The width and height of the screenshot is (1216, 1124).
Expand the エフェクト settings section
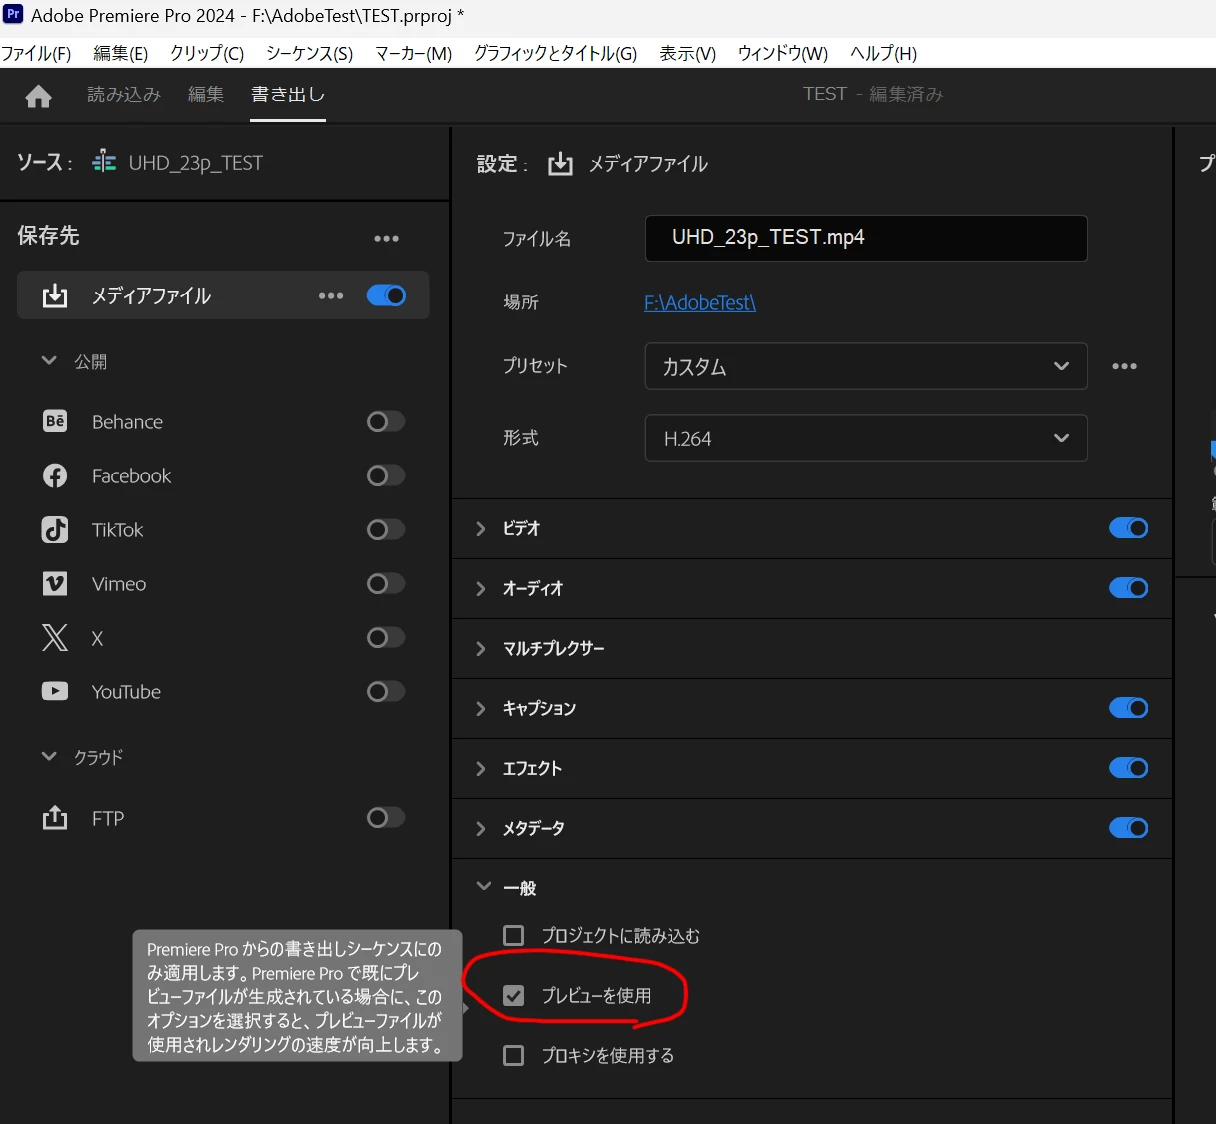point(481,769)
